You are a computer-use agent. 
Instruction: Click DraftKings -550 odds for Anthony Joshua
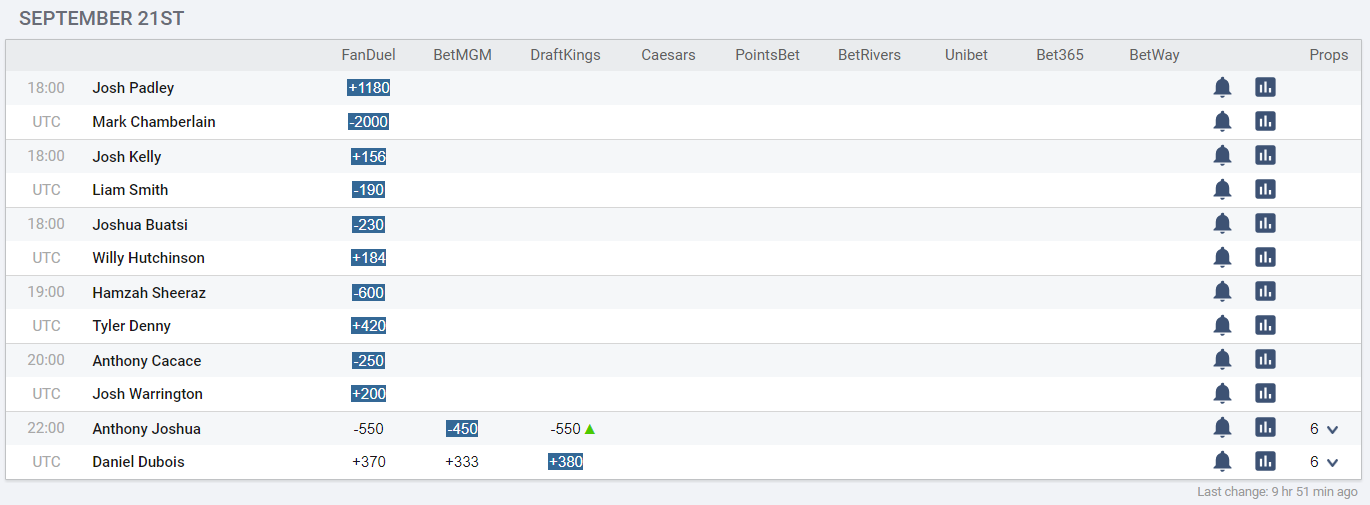(566, 429)
